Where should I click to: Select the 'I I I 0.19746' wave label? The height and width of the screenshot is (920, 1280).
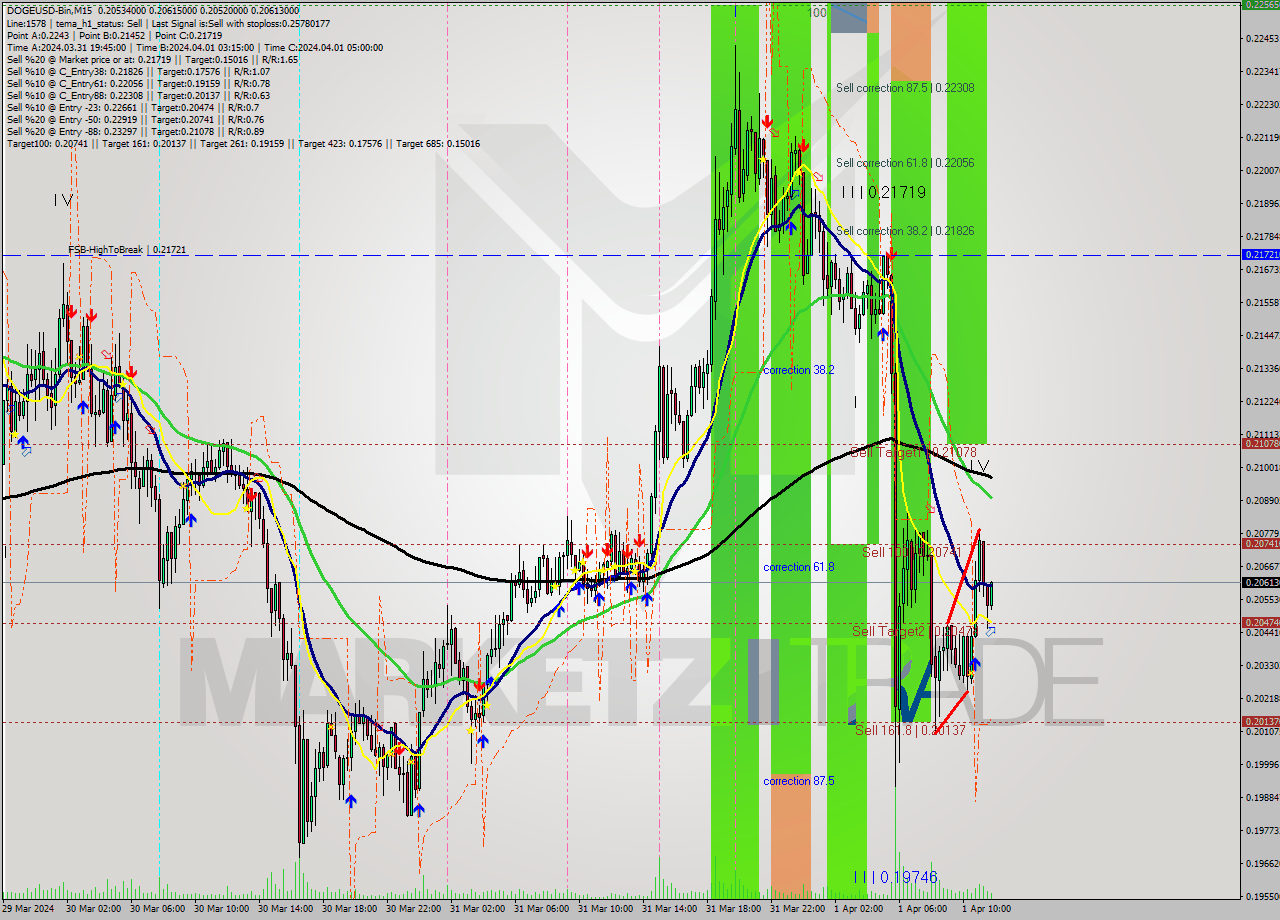(x=896, y=877)
